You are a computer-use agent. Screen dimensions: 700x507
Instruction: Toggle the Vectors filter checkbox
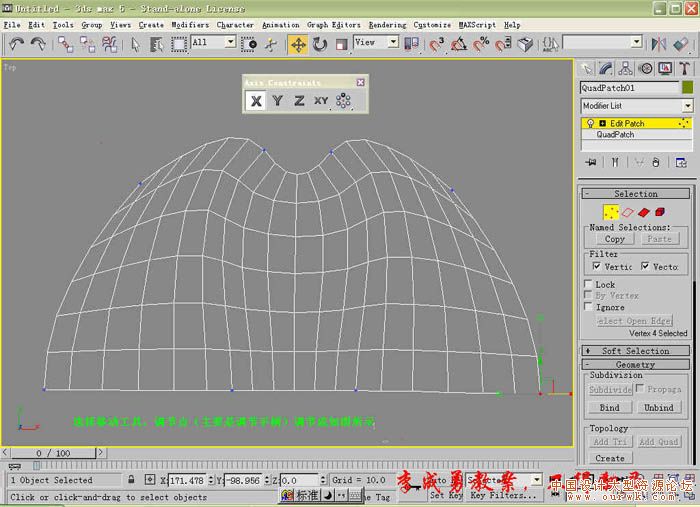coord(645,266)
